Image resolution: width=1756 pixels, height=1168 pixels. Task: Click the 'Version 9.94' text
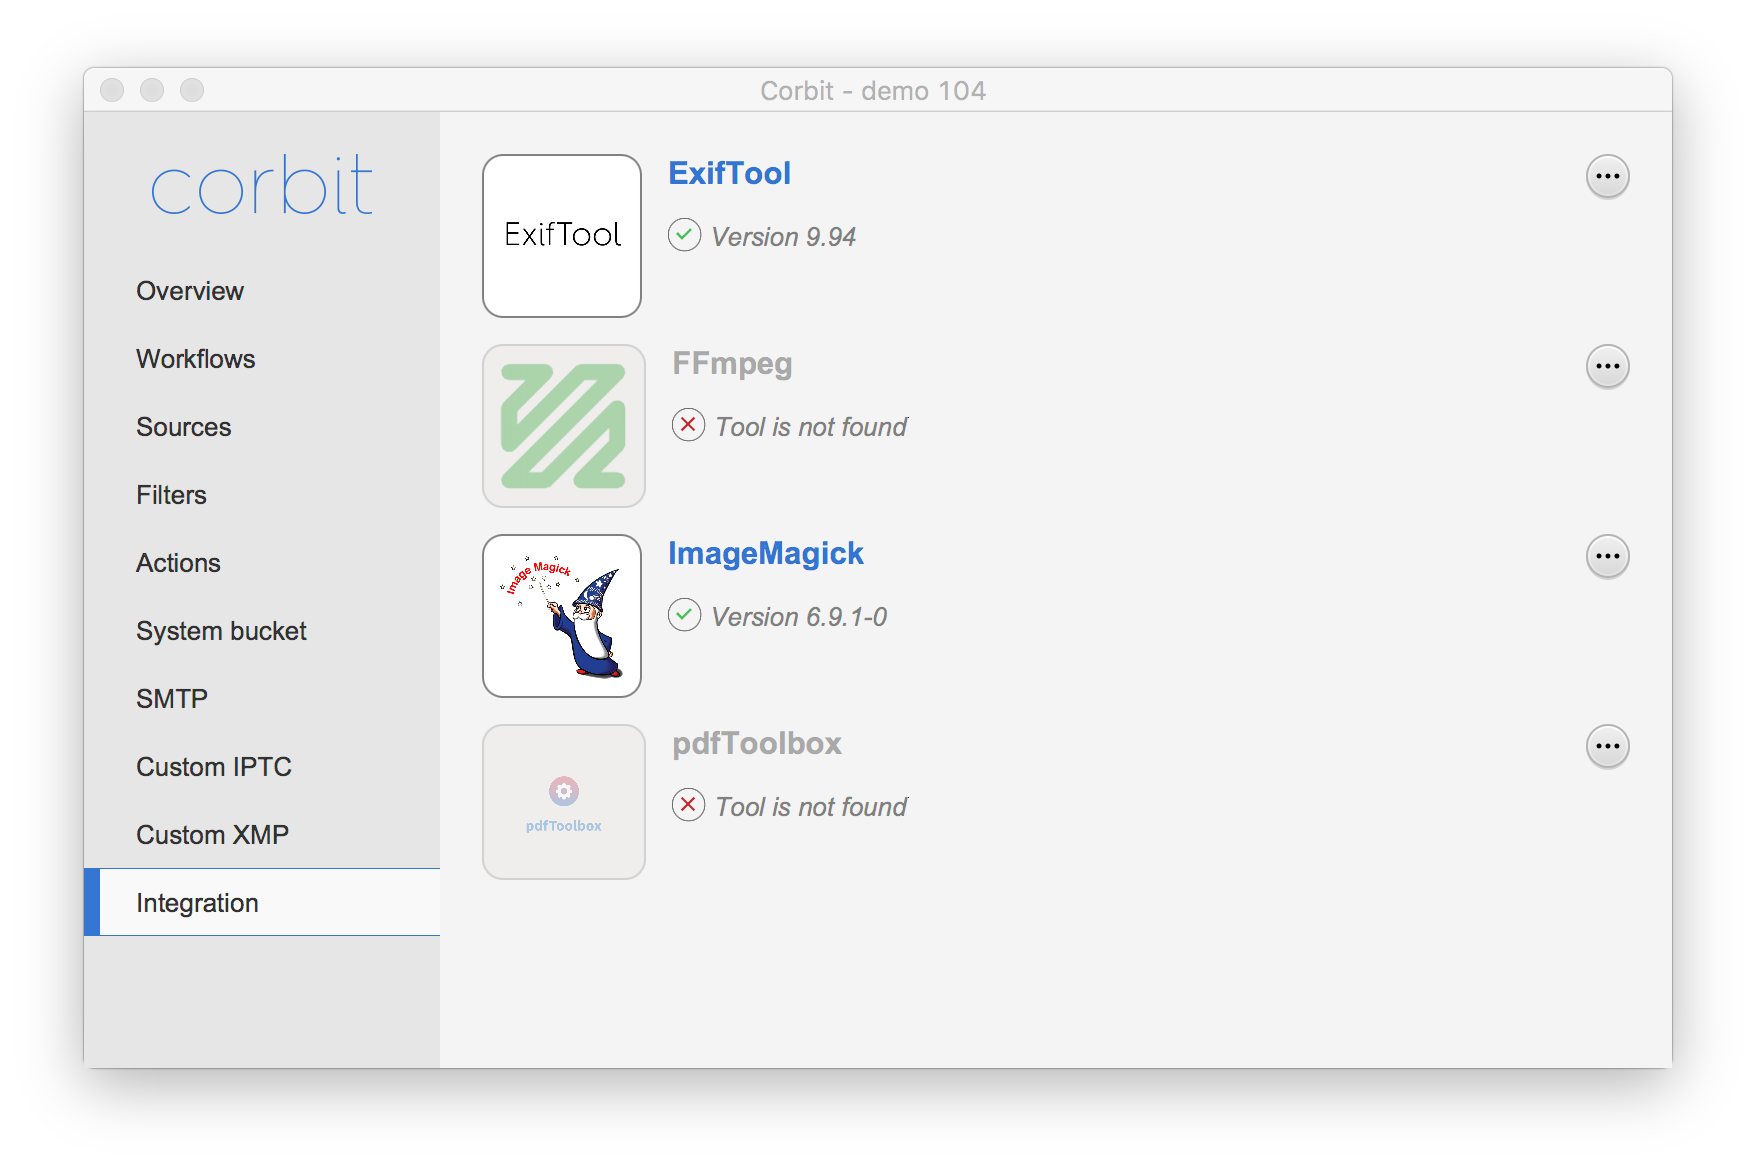click(x=783, y=237)
